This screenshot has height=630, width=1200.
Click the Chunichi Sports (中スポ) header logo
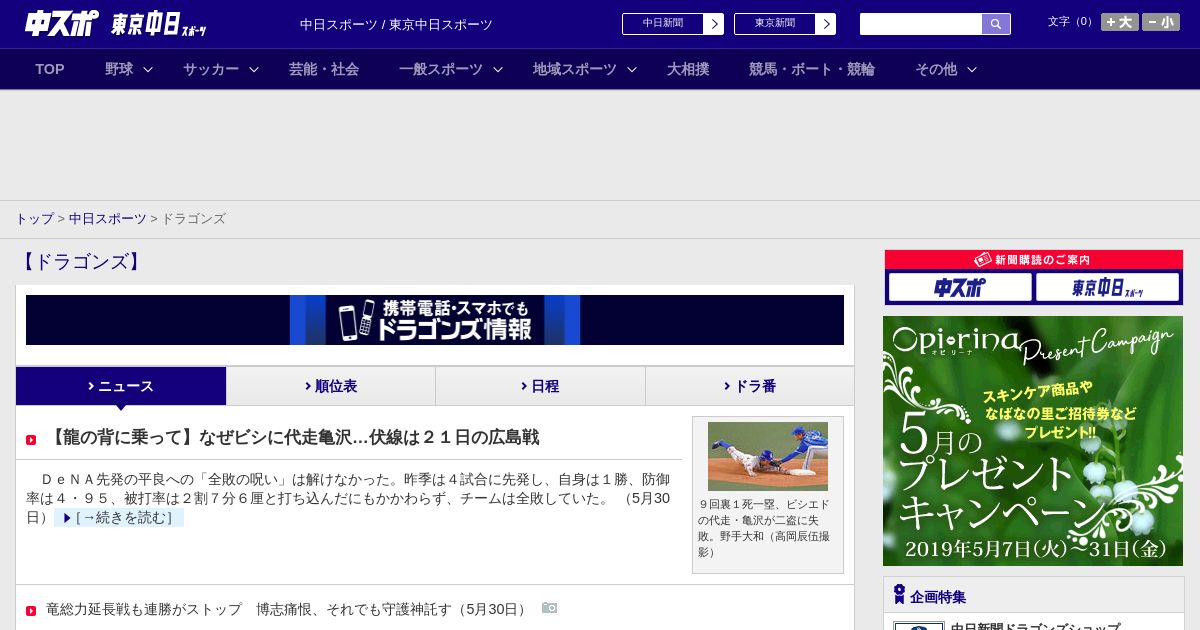[62, 23]
